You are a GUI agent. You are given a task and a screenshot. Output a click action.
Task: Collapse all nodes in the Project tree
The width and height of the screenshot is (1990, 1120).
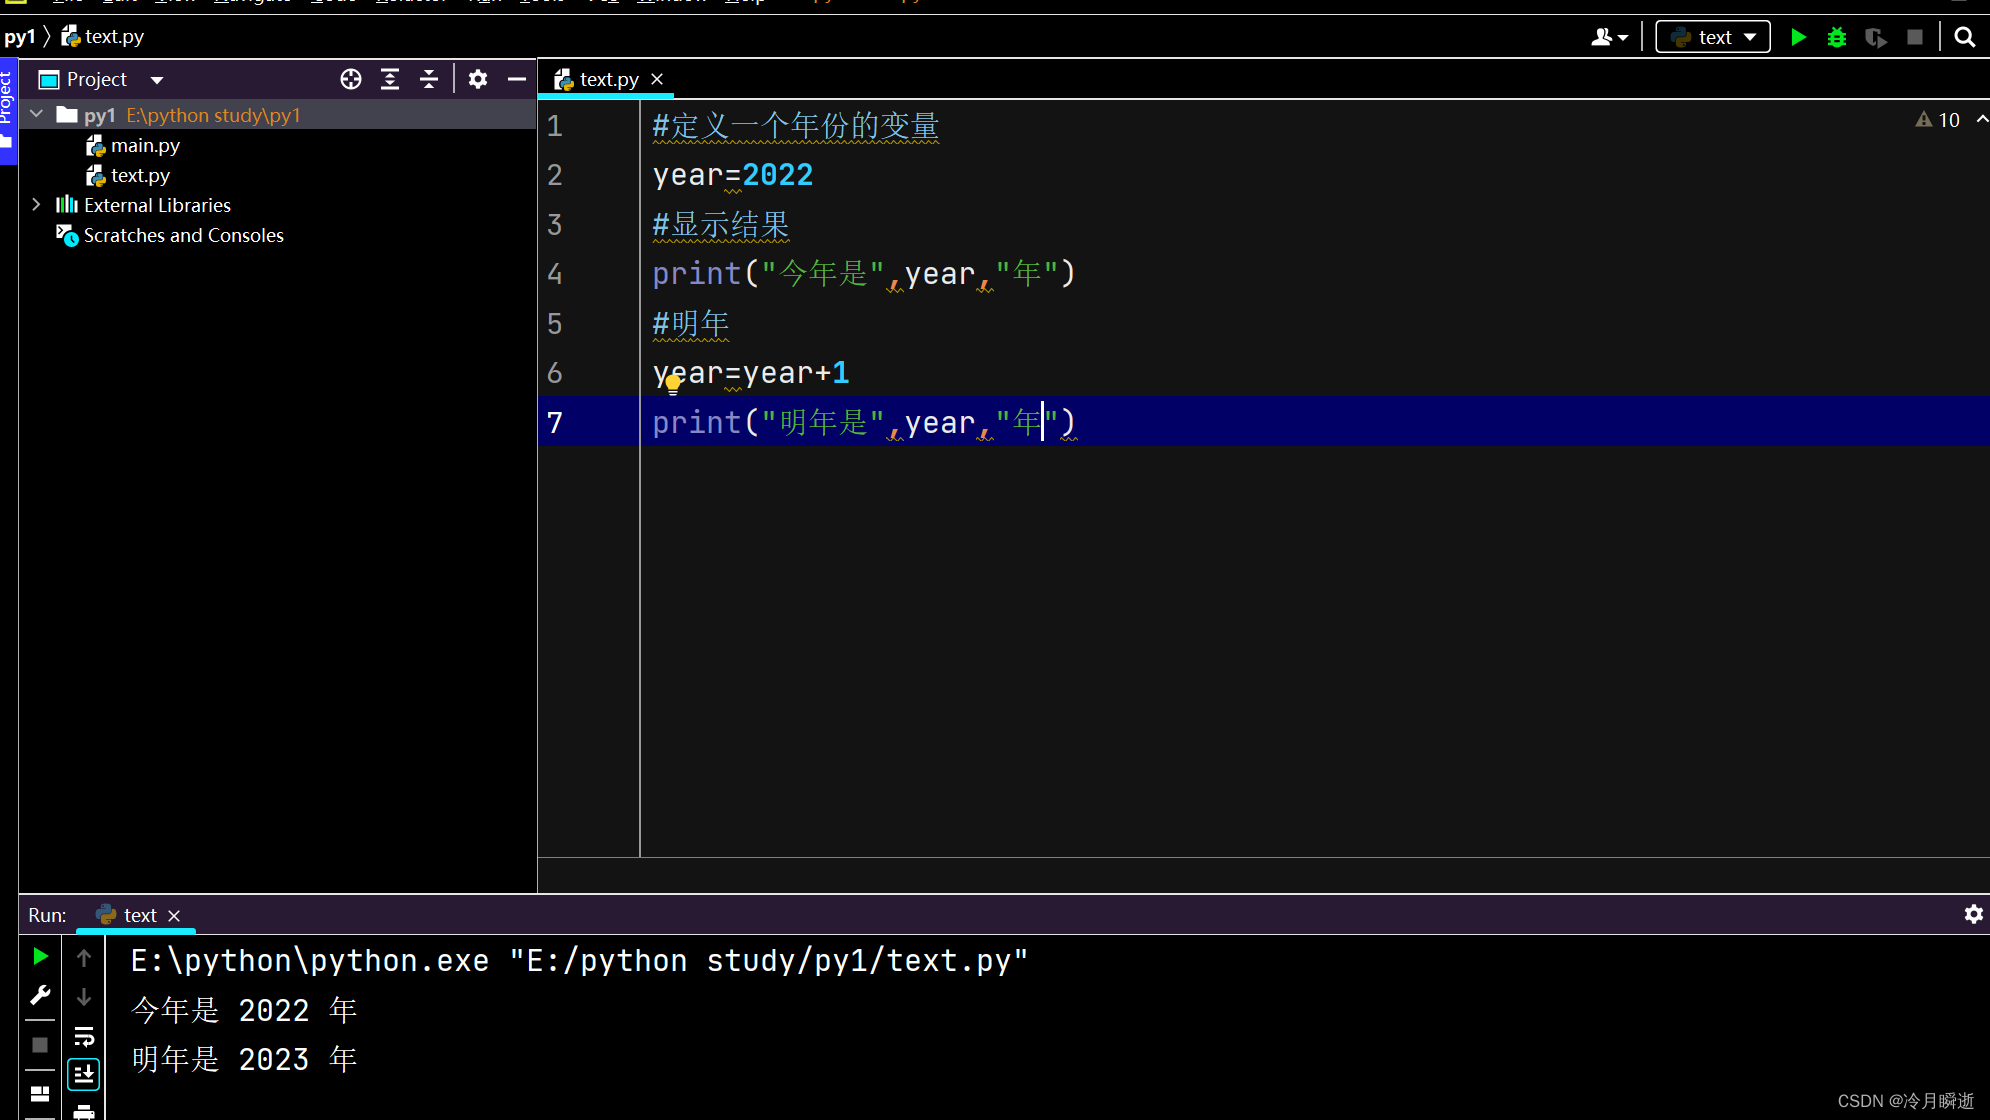(x=428, y=79)
